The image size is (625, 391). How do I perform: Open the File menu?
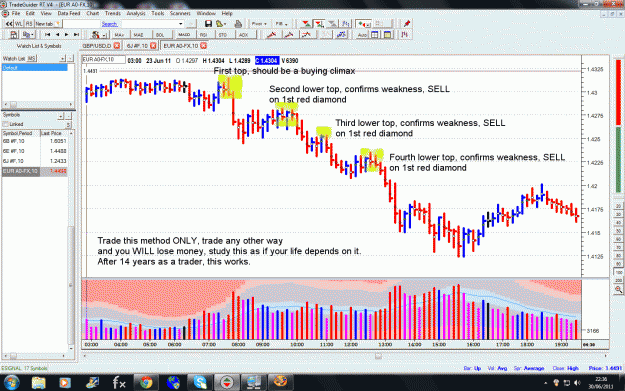pos(16,13)
